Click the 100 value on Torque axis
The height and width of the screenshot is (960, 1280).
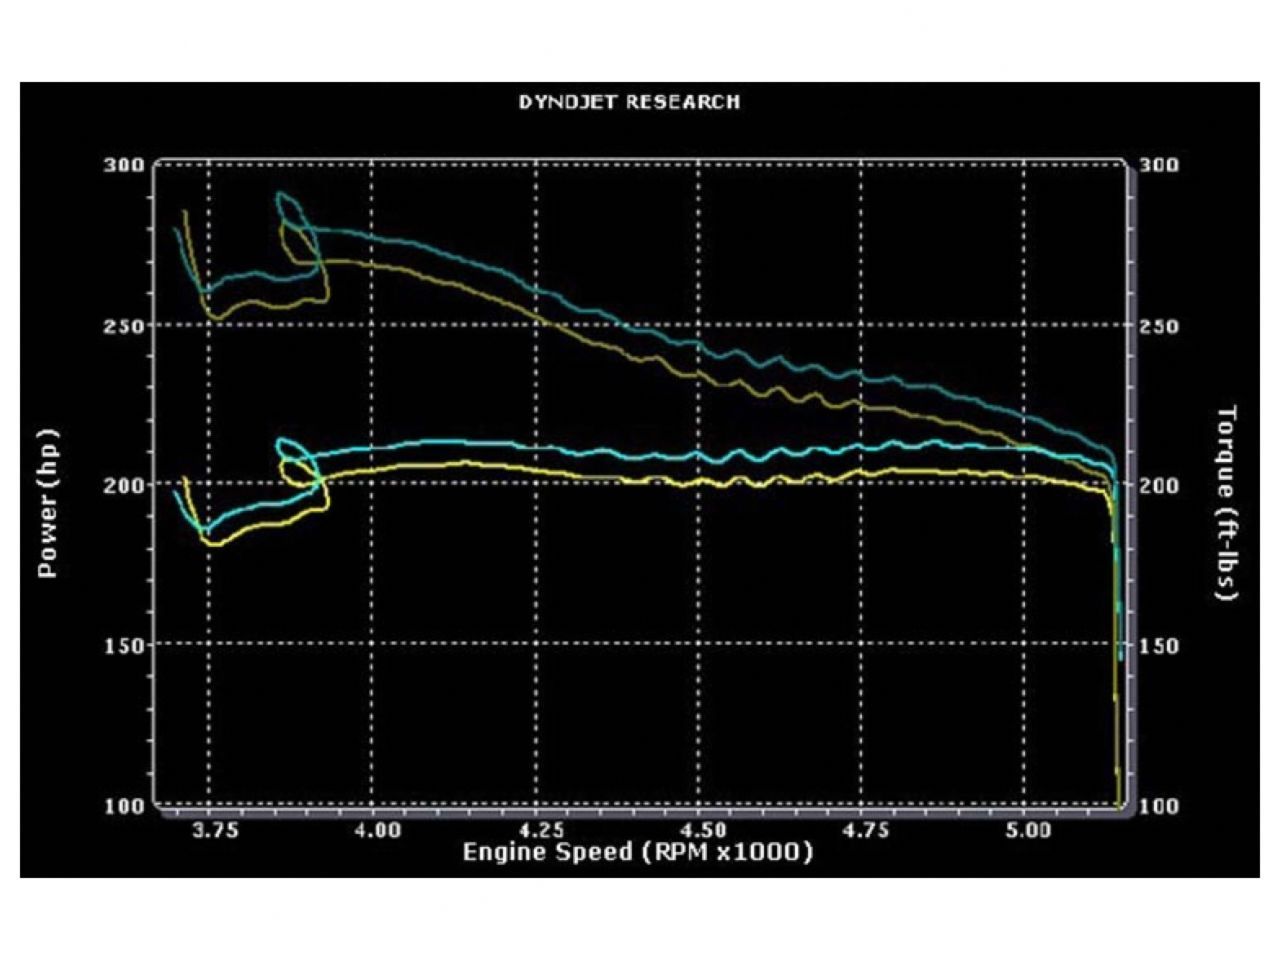[1159, 806]
